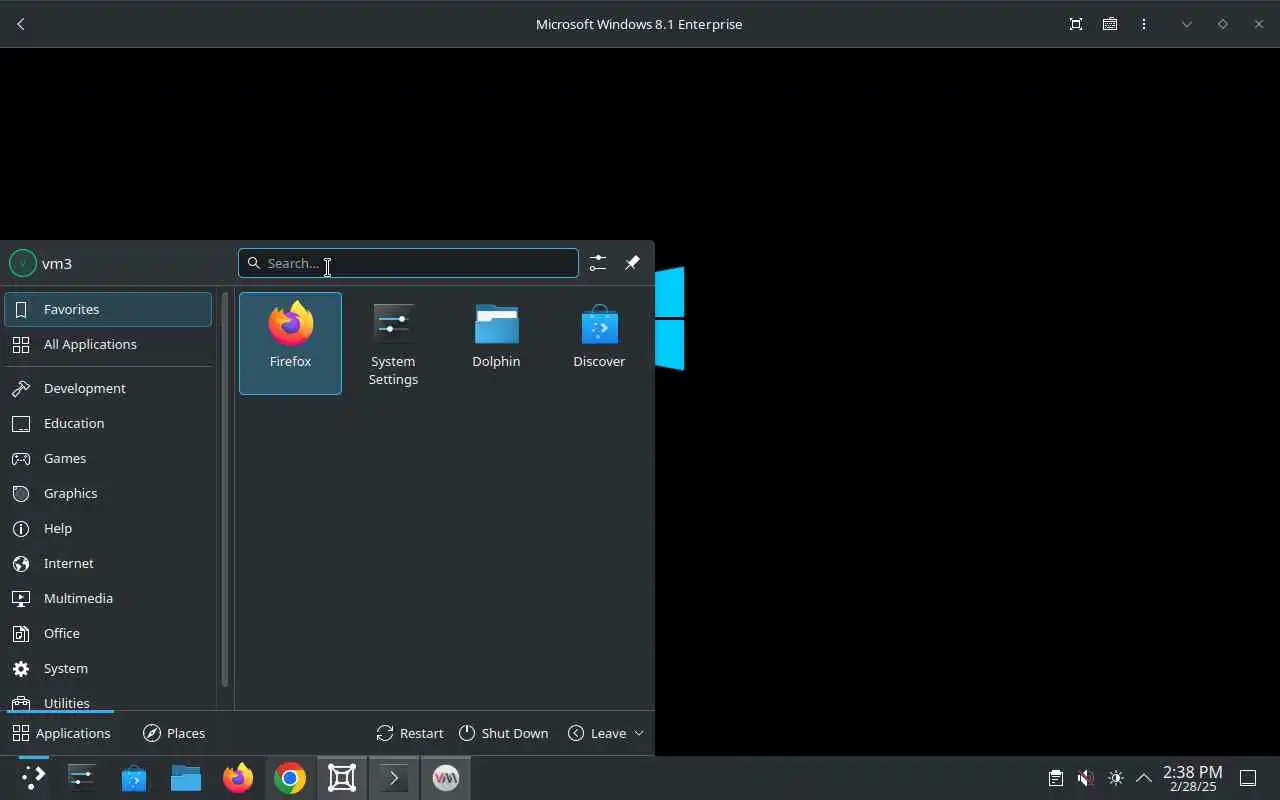Viewport: 1280px width, 800px height.
Task: Open the Development category
Action: pos(108,388)
